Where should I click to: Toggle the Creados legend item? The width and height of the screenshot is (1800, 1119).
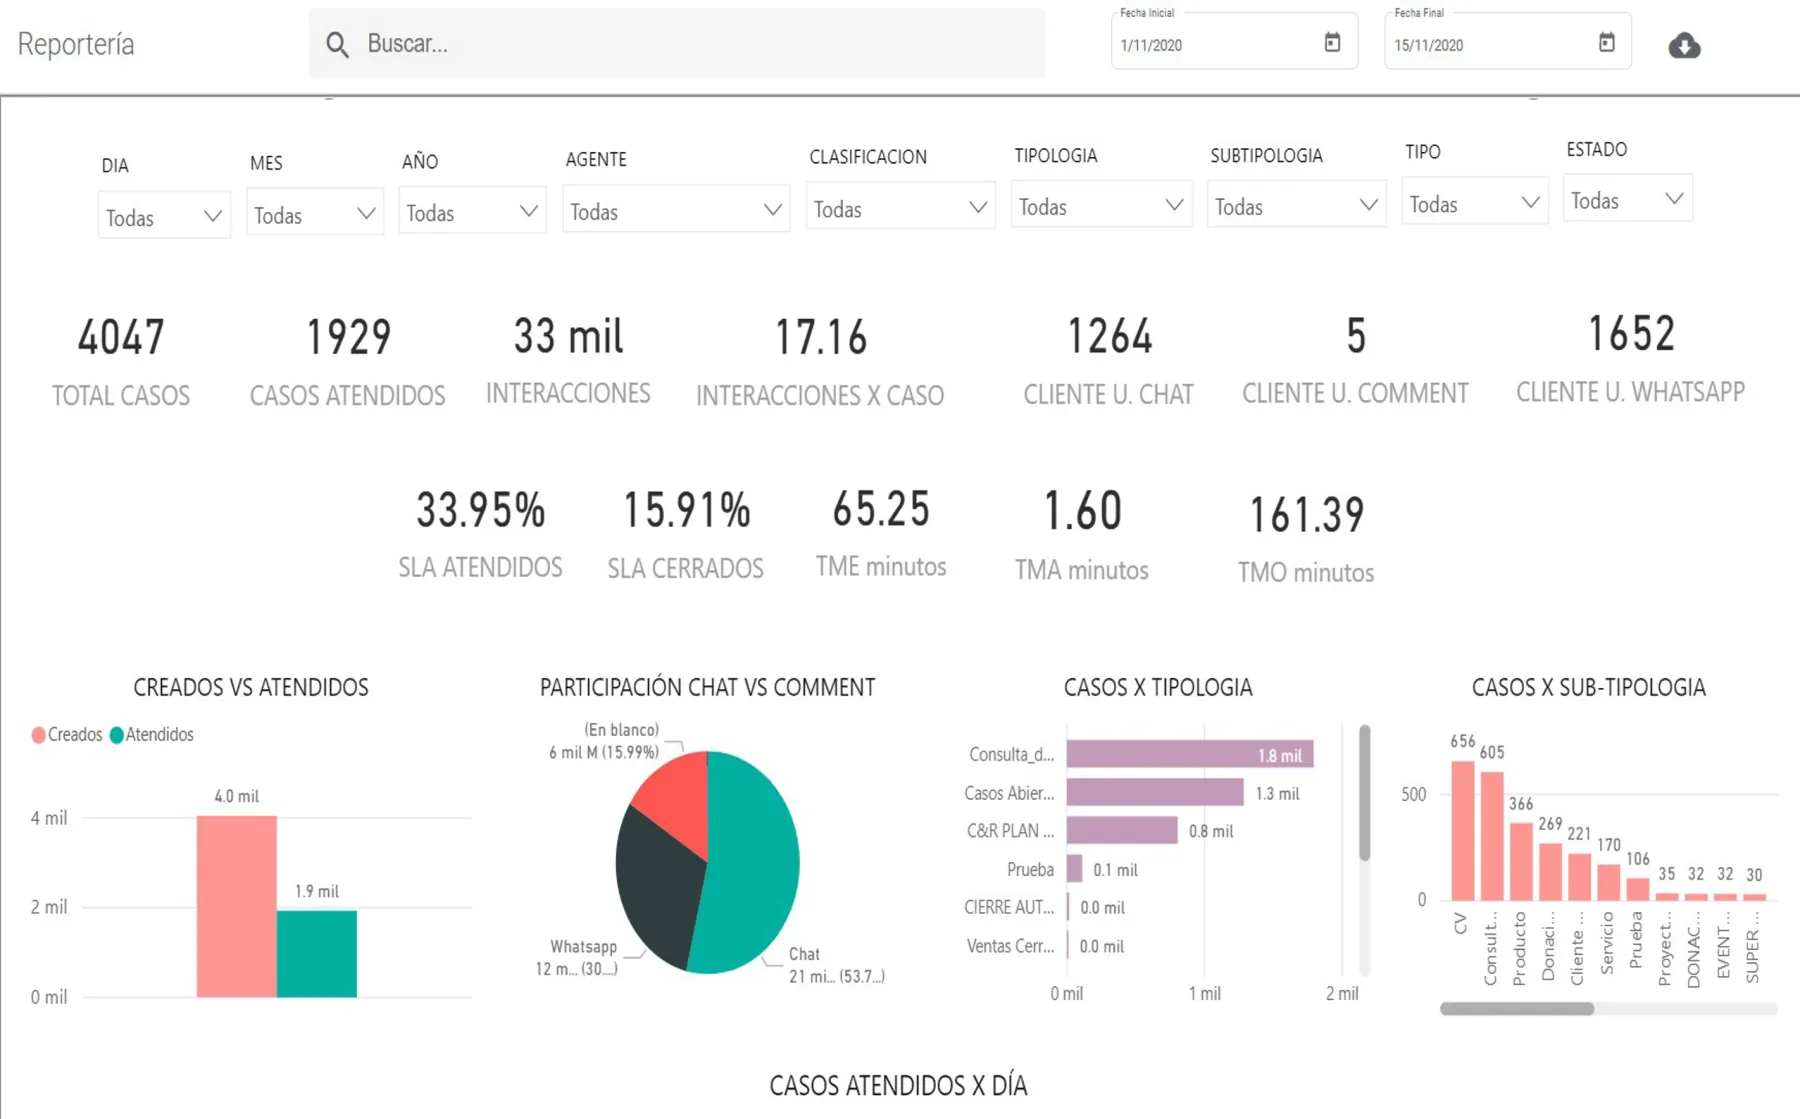pos(67,735)
